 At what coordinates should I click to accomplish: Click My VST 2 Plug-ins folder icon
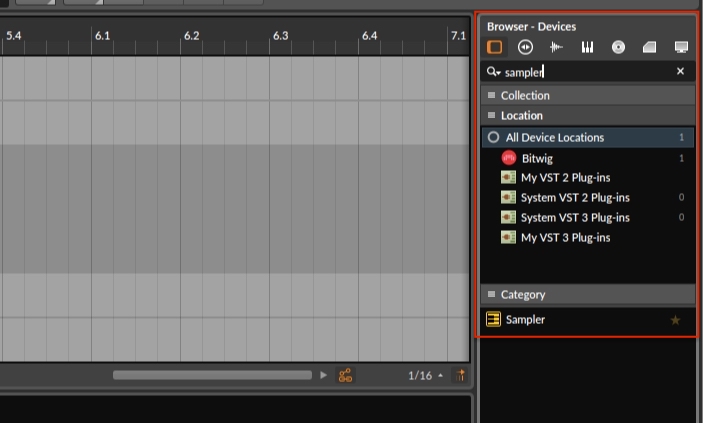point(508,178)
